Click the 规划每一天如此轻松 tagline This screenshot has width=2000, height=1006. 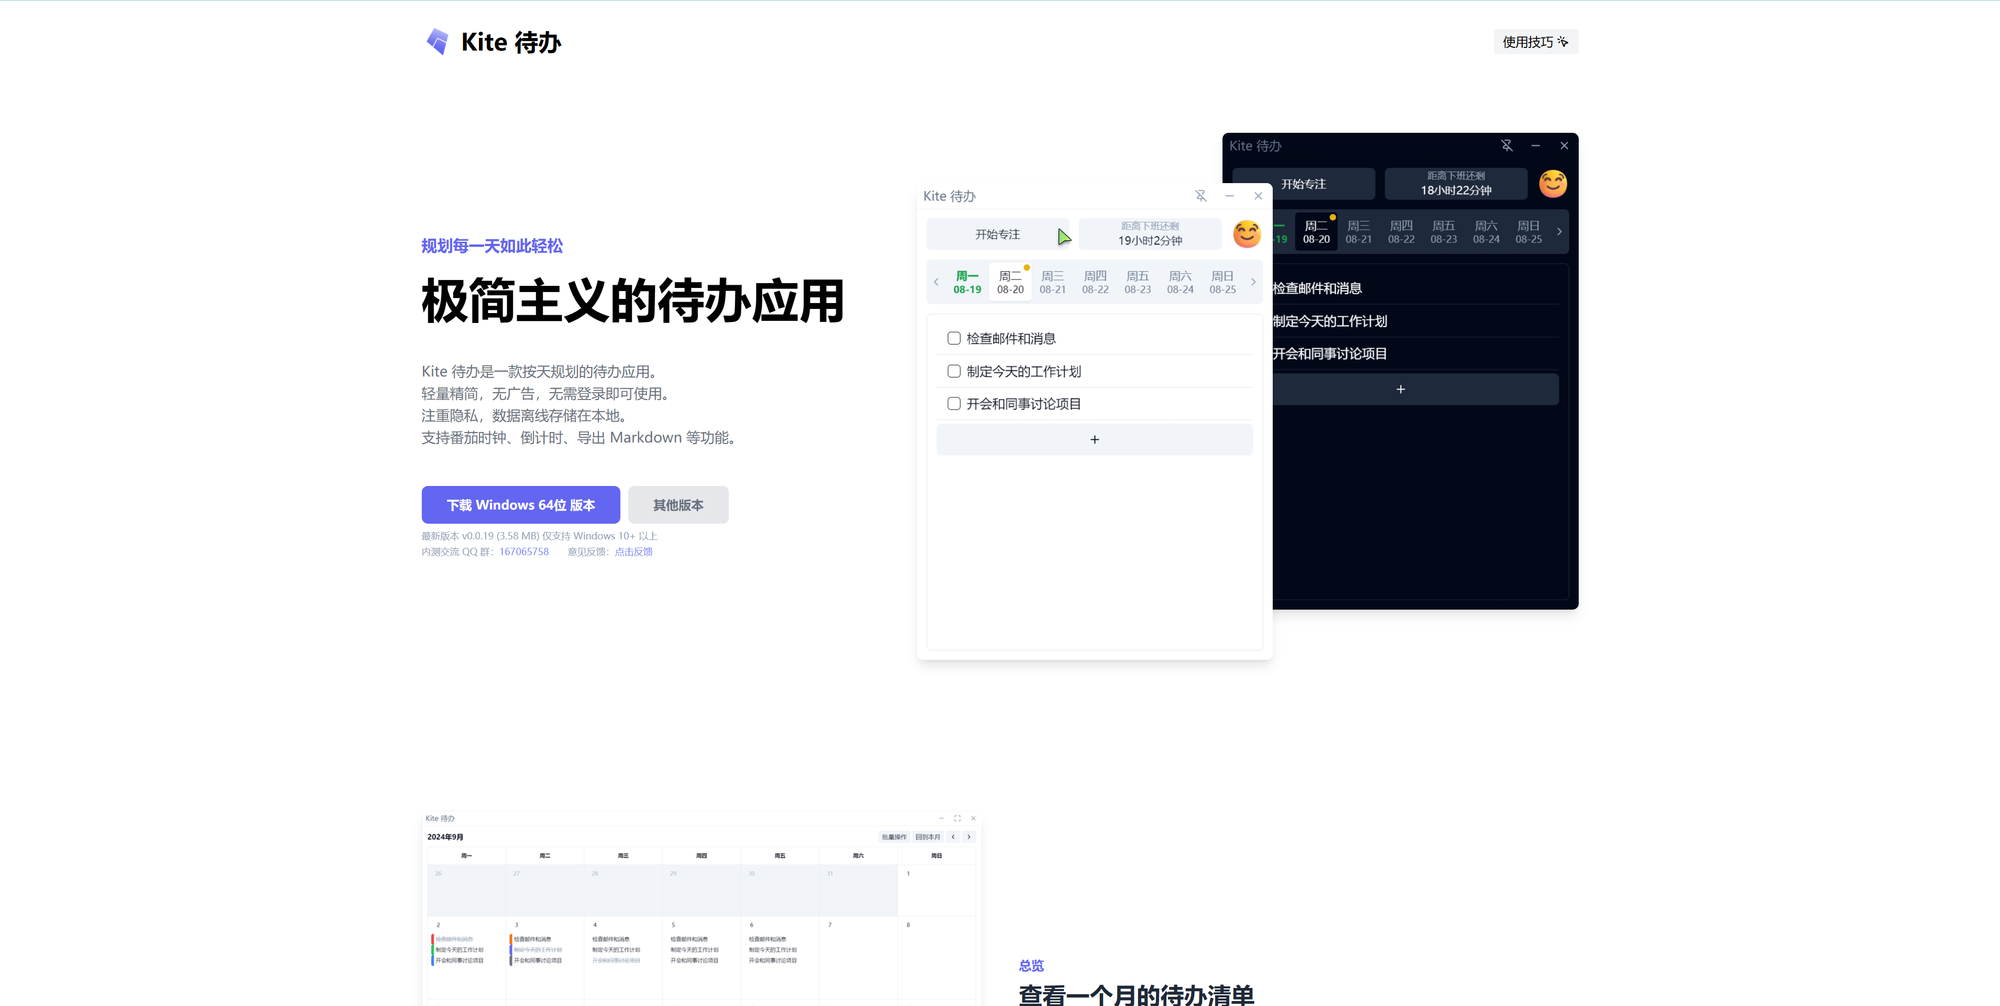pyautogui.click(x=492, y=246)
